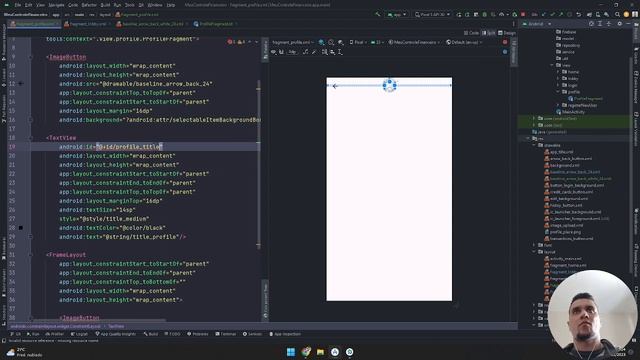Click the Undo arrow in main toolbar
Image resolution: width=640 pixels, height=360 pixels.
point(578,14)
